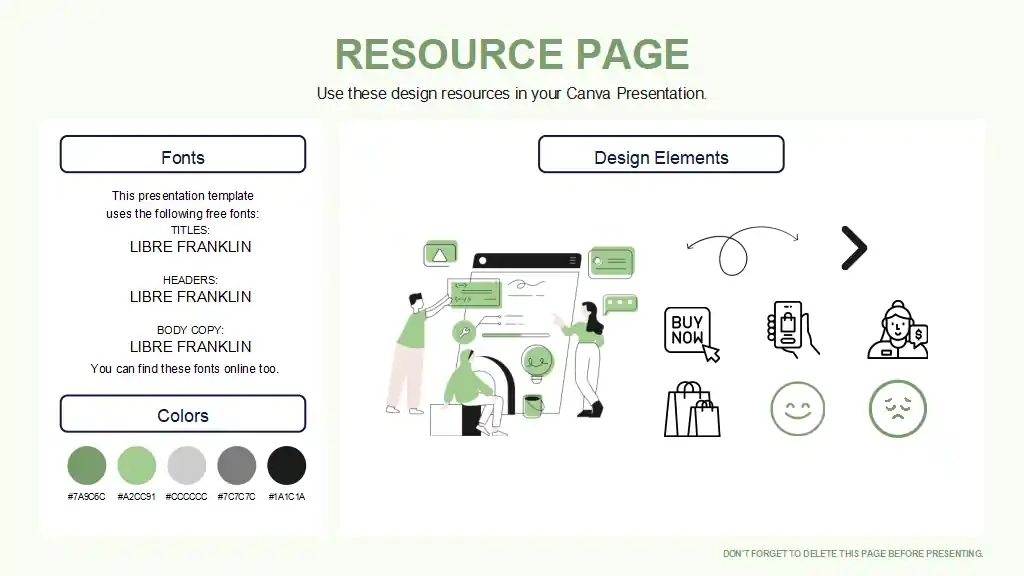Click the Fonts heading box
The image size is (1024, 576).
pos(183,154)
